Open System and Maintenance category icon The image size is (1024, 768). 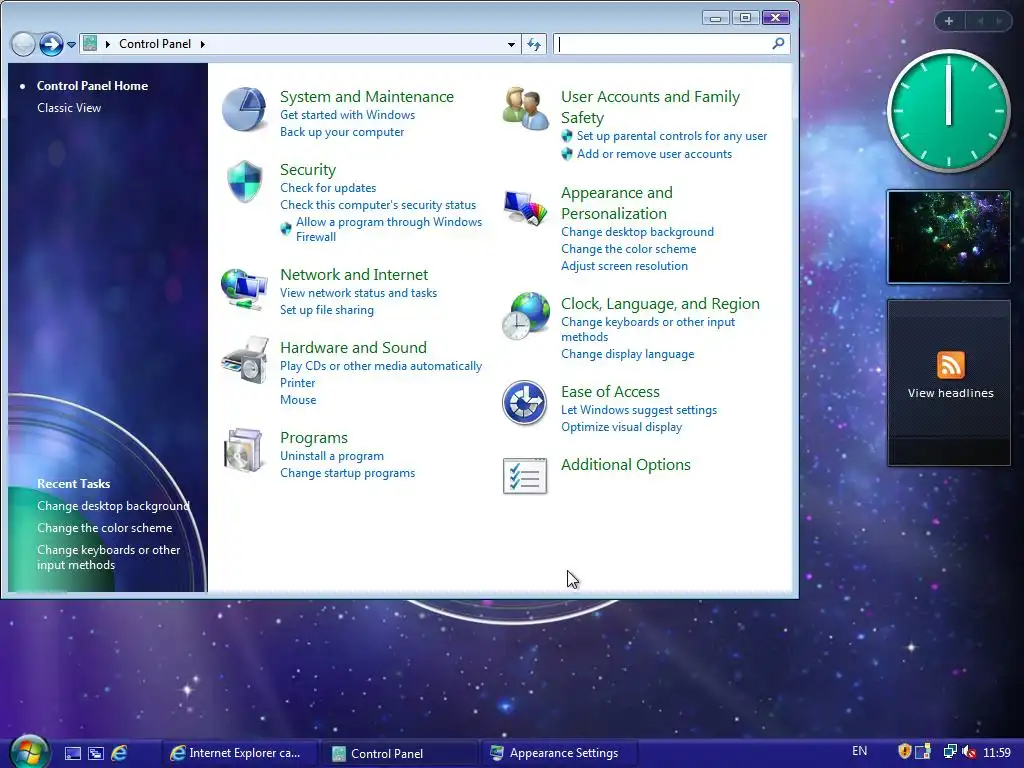(x=244, y=109)
